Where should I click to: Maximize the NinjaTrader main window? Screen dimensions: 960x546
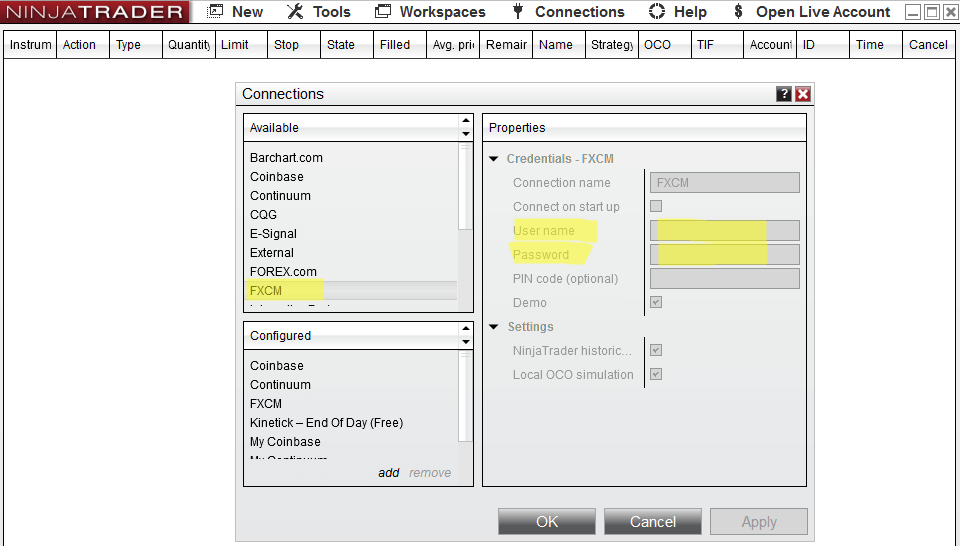(x=931, y=12)
